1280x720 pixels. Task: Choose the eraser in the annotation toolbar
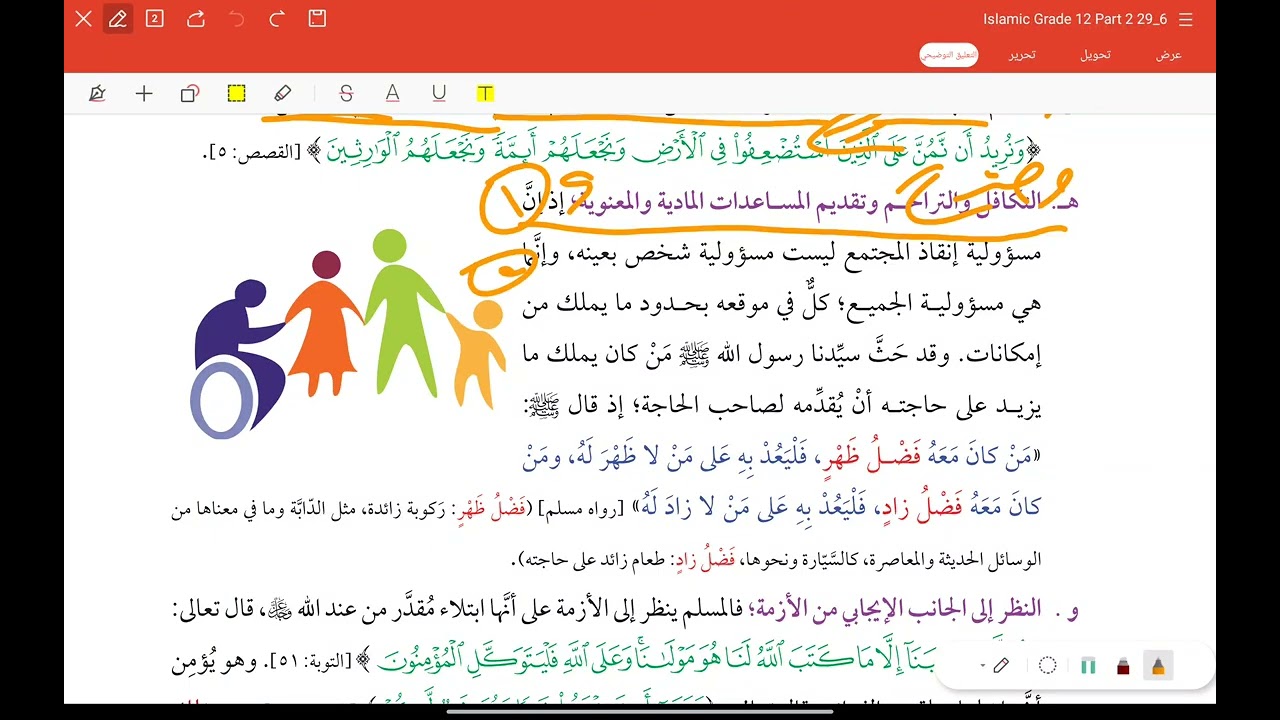[283, 93]
